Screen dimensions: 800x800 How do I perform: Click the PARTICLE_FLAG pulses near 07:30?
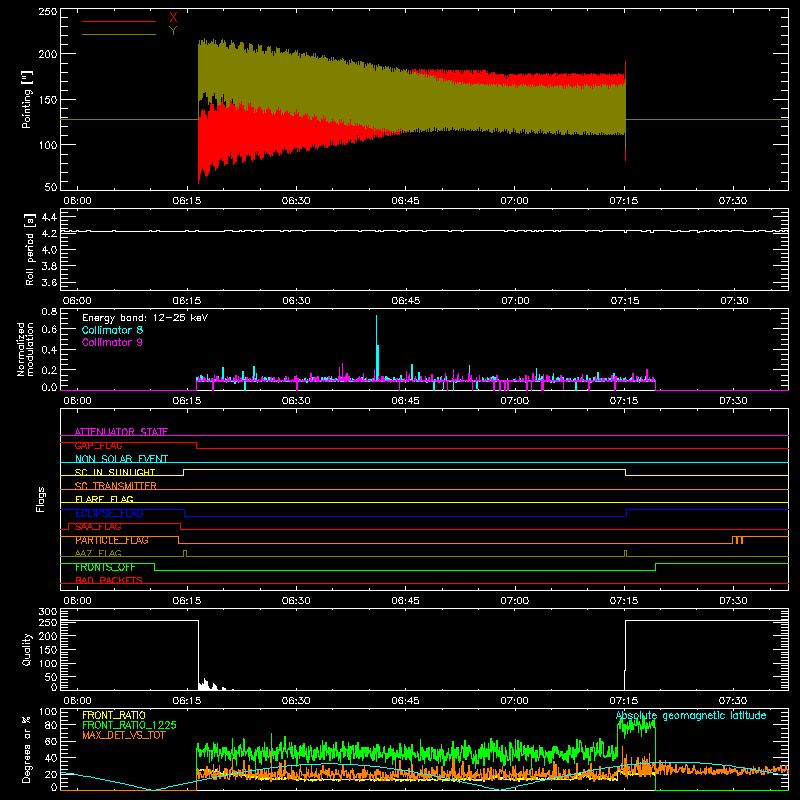(x=738, y=540)
